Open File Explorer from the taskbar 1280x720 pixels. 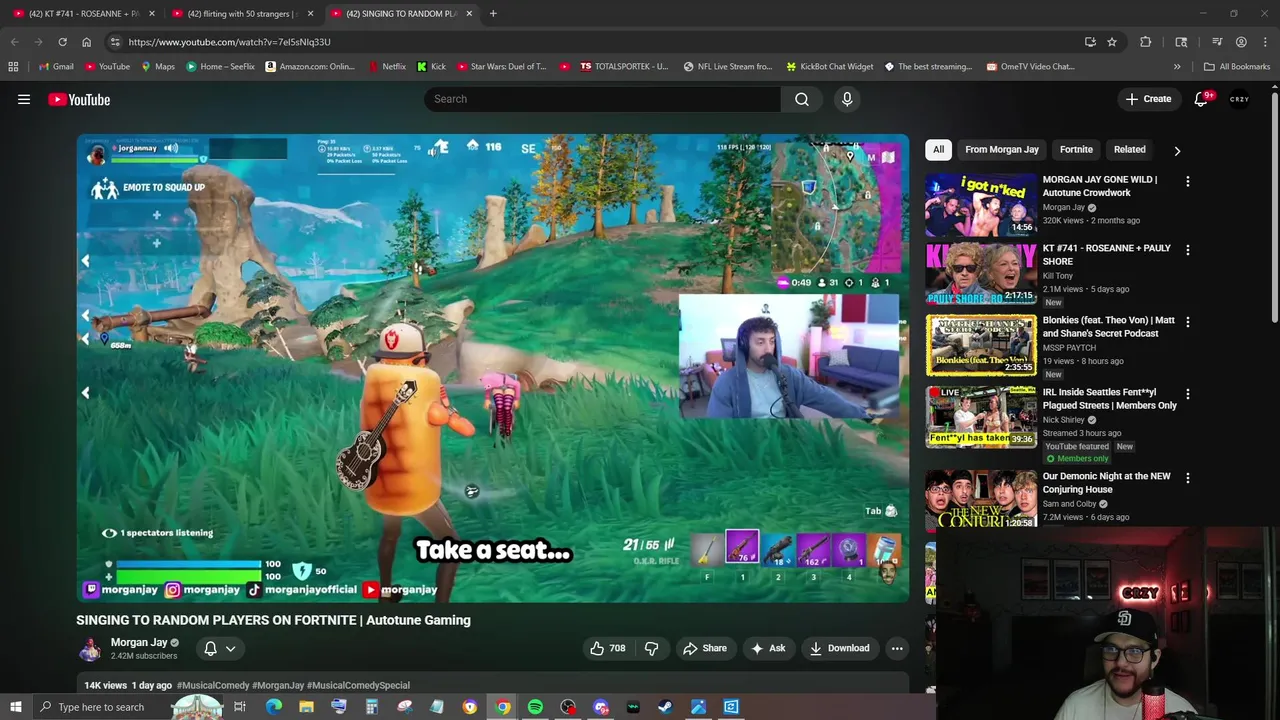[x=306, y=707]
